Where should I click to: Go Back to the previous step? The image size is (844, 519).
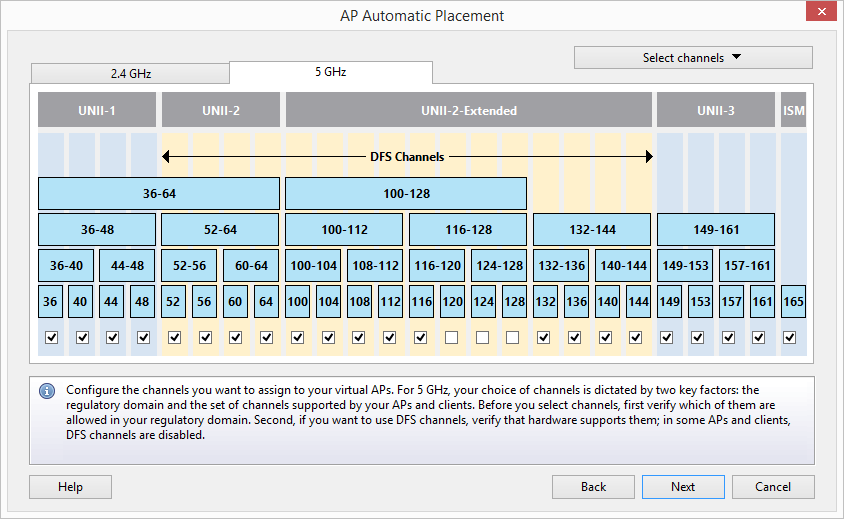click(x=593, y=487)
